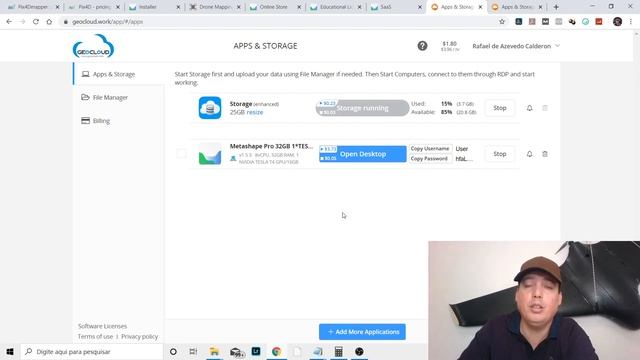Image resolution: width=640 pixels, height=360 pixels.
Task: Open File Explorer from taskbar
Action: pos(214,351)
